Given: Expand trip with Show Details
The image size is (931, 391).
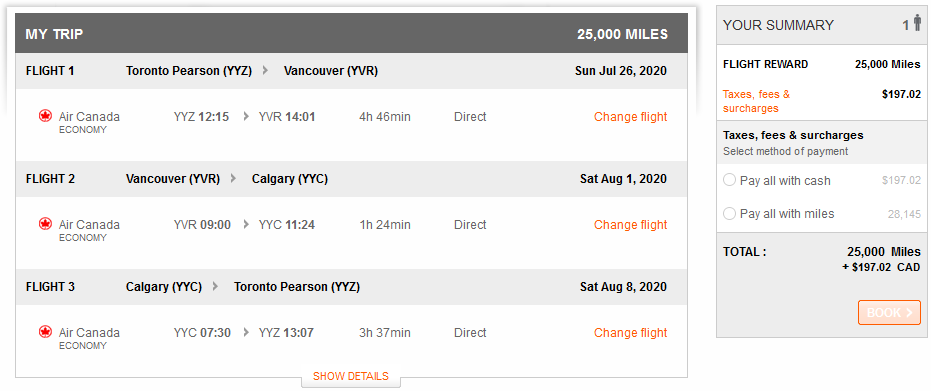Looking at the screenshot, I should 351,376.
